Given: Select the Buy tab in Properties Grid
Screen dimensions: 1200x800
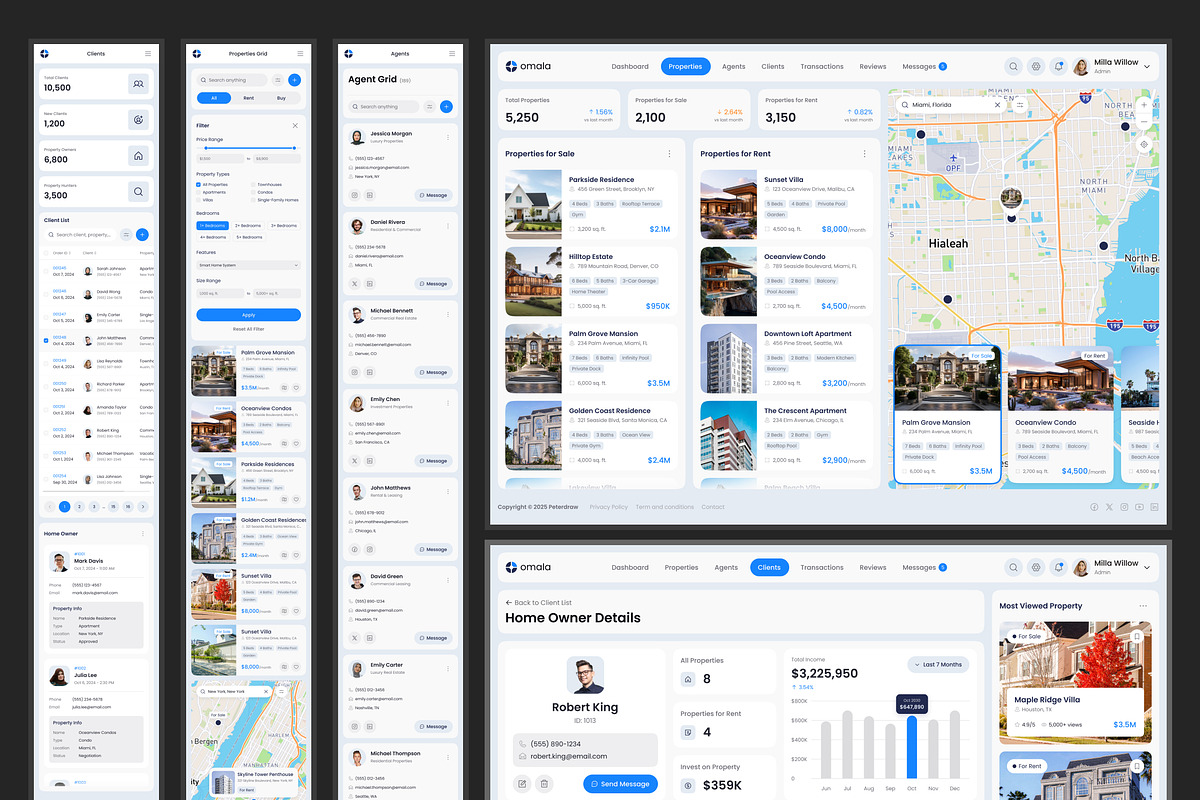Looking at the screenshot, I should (x=281, y=98).
